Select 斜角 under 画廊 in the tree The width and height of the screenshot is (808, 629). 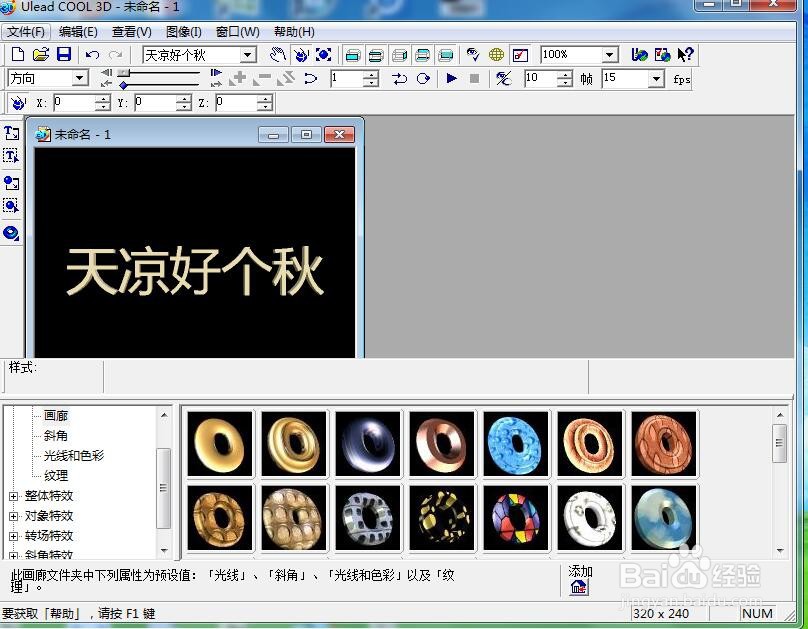(56, 436)
